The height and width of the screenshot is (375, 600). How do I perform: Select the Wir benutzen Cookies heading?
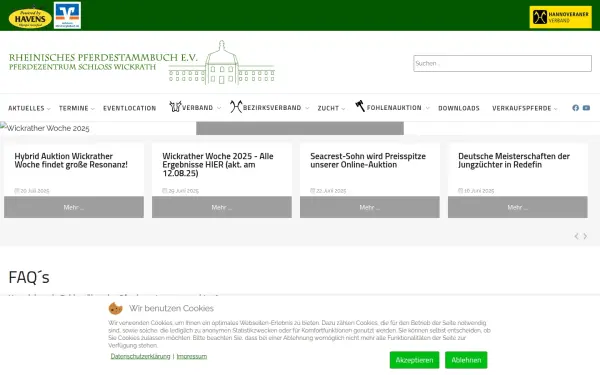(x=171, y=308)
